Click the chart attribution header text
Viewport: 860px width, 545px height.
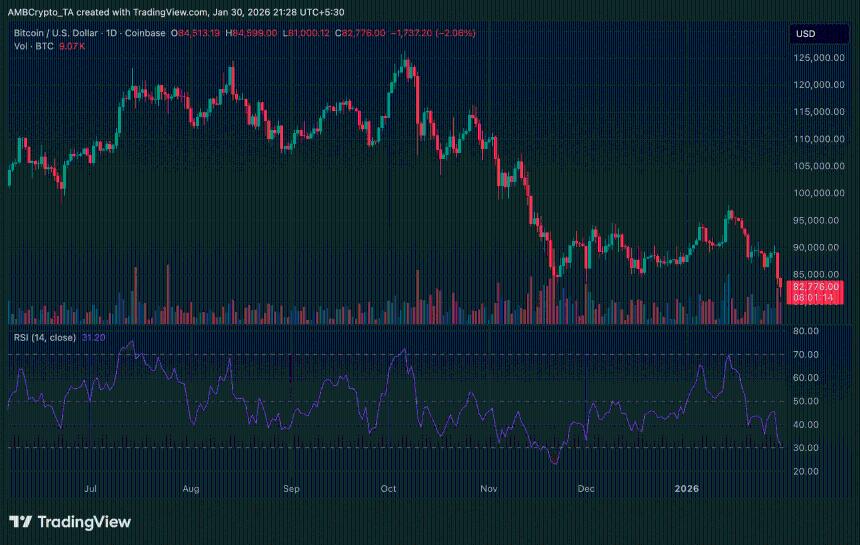coord(176,12)
